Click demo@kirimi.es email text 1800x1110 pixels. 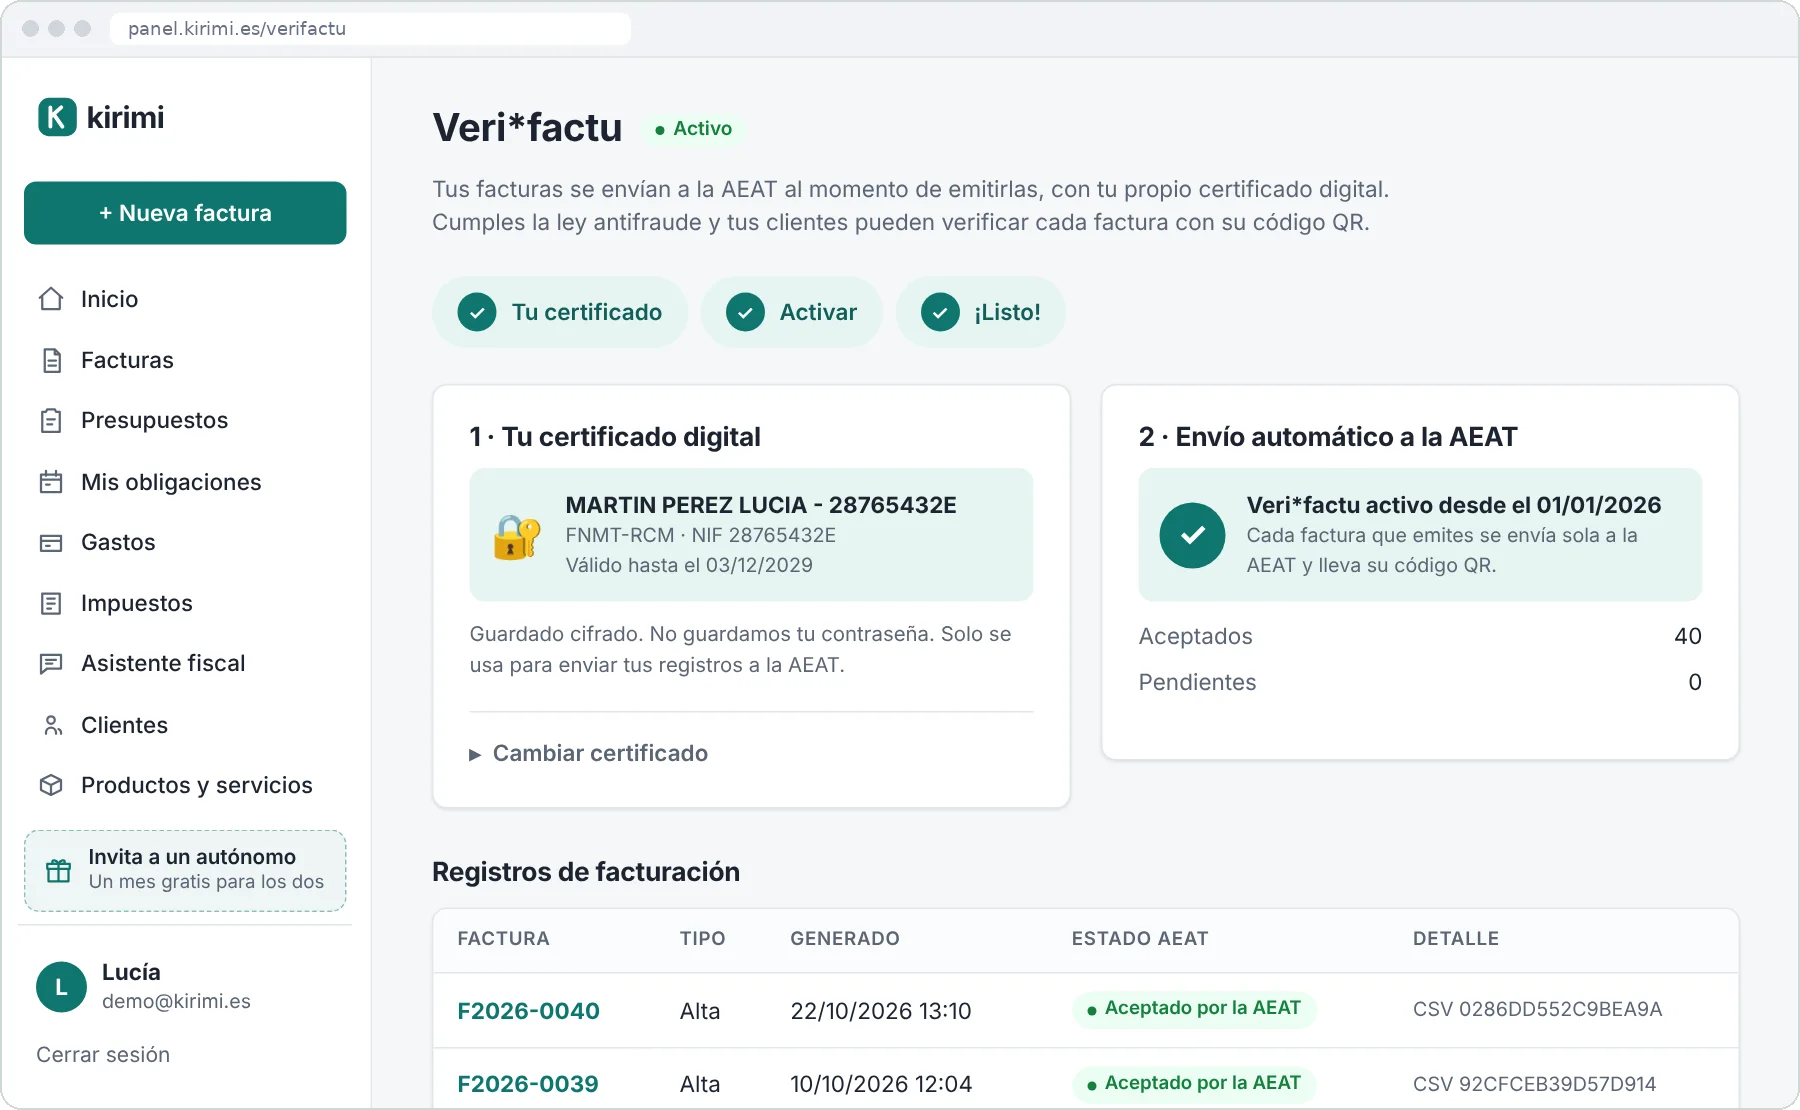176,1002
